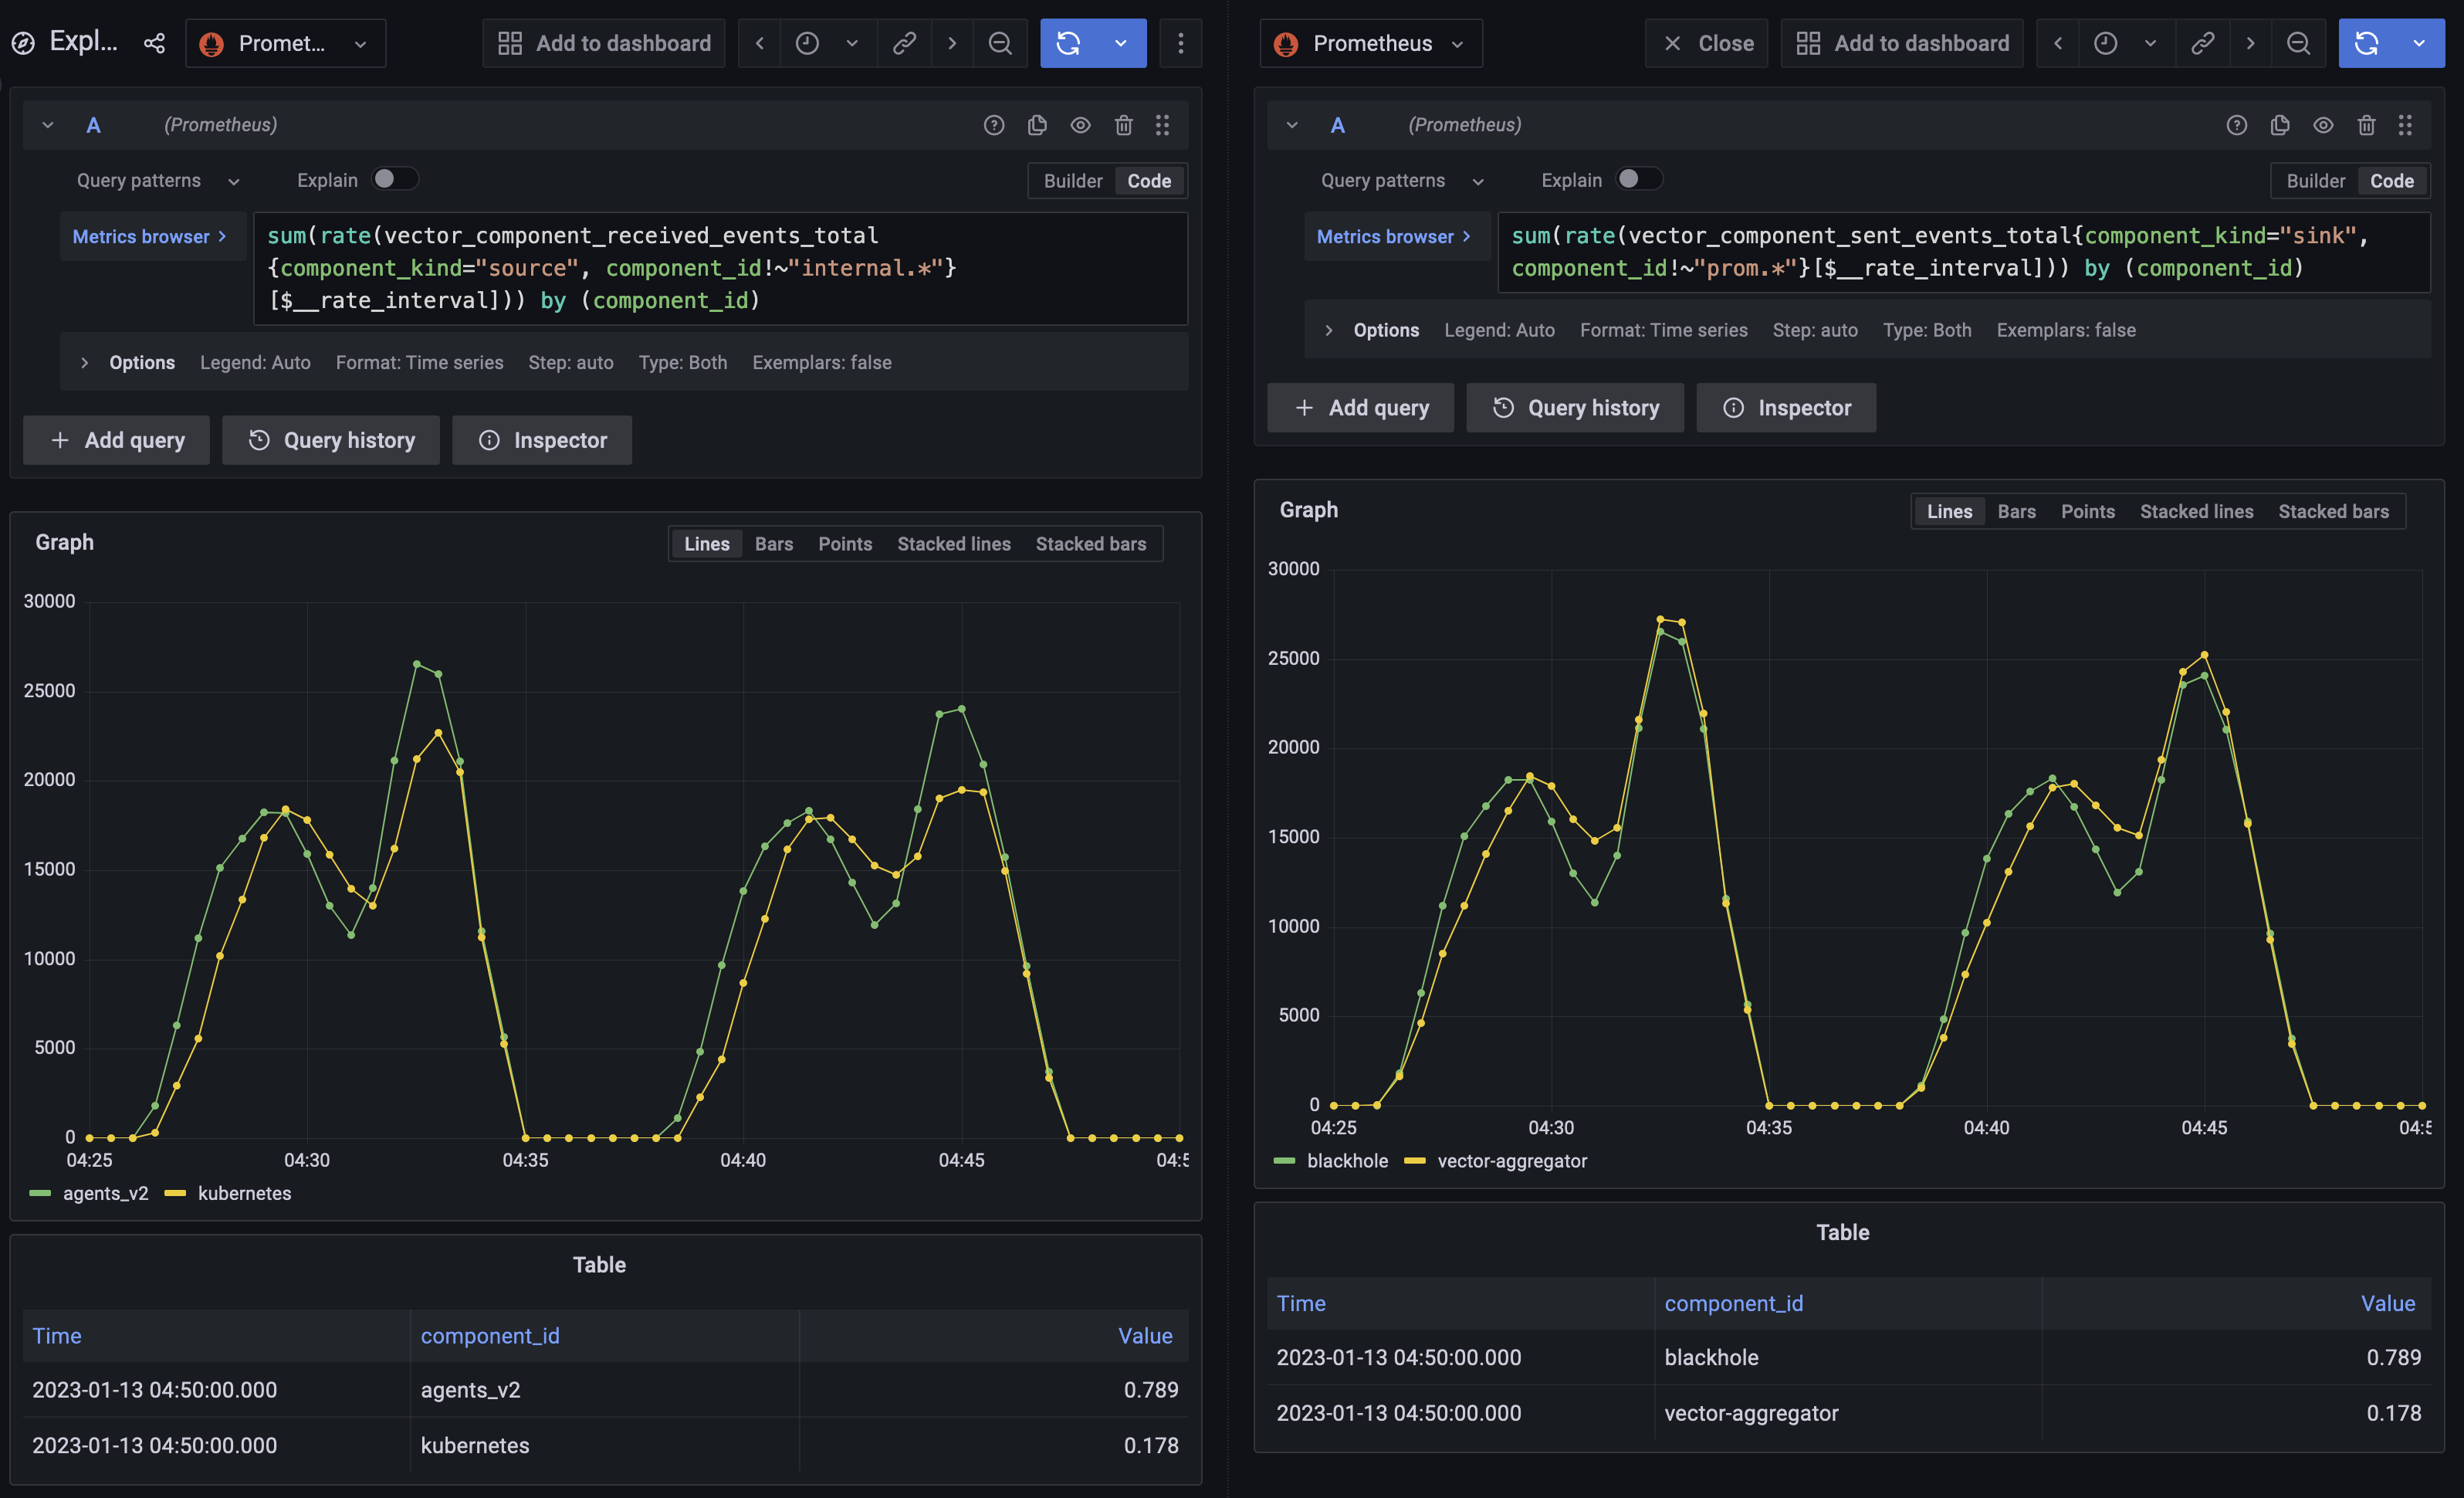Delete query A with the trash icon
This screenshot has width=2464, height=1498.
point(1123,124)
